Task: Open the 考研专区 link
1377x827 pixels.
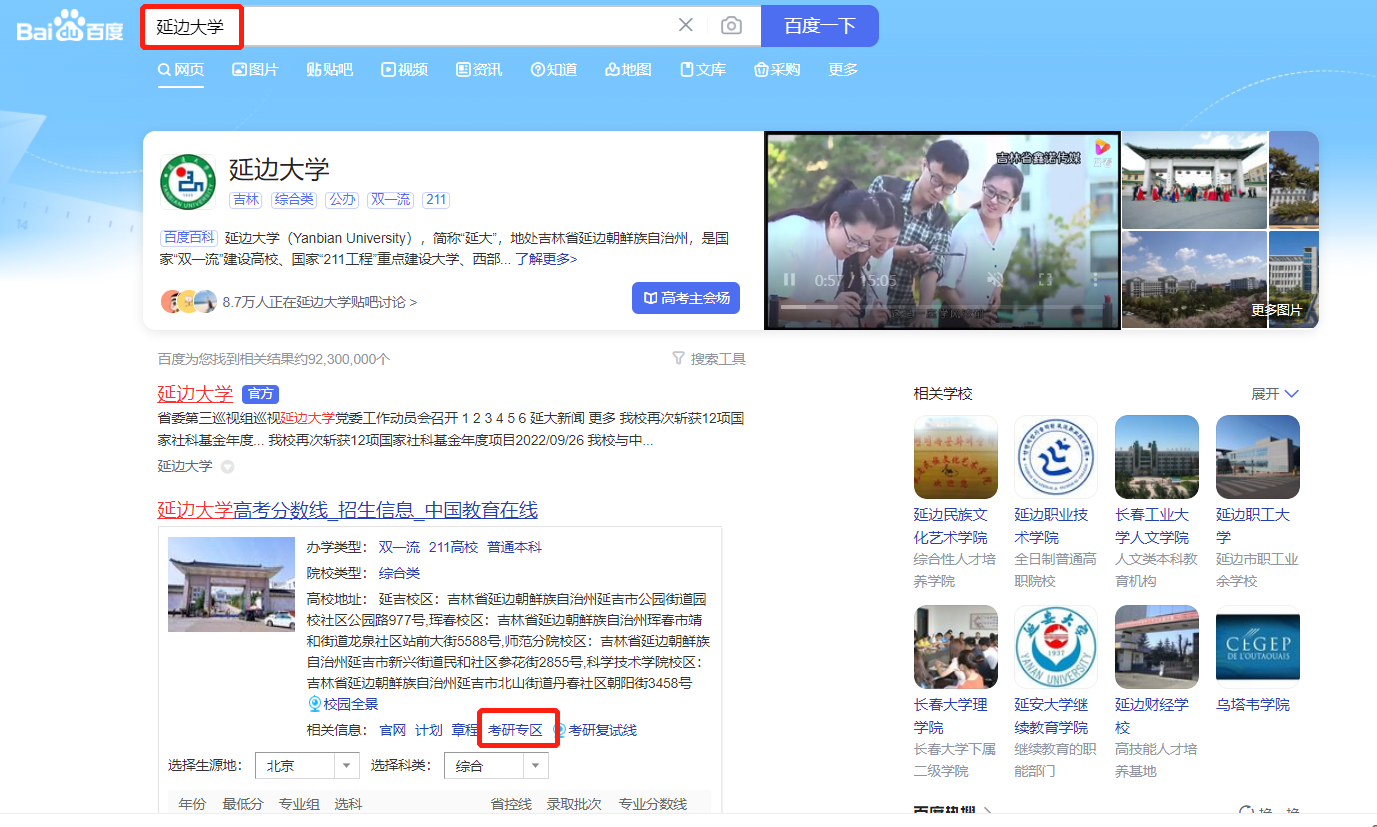Action: (x=515, y=730)
